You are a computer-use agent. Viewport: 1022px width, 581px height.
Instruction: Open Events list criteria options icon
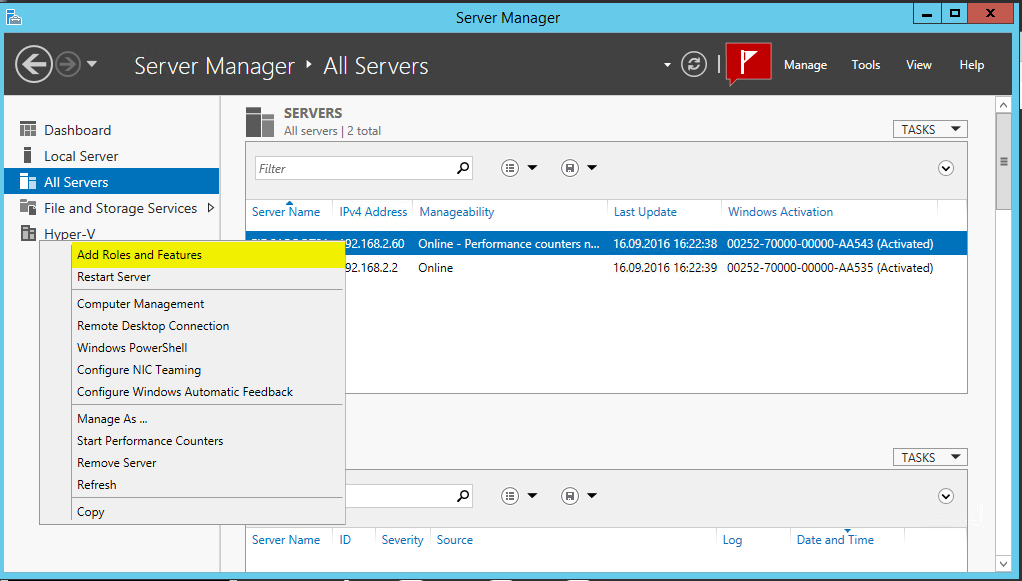[x=510, y=496]
